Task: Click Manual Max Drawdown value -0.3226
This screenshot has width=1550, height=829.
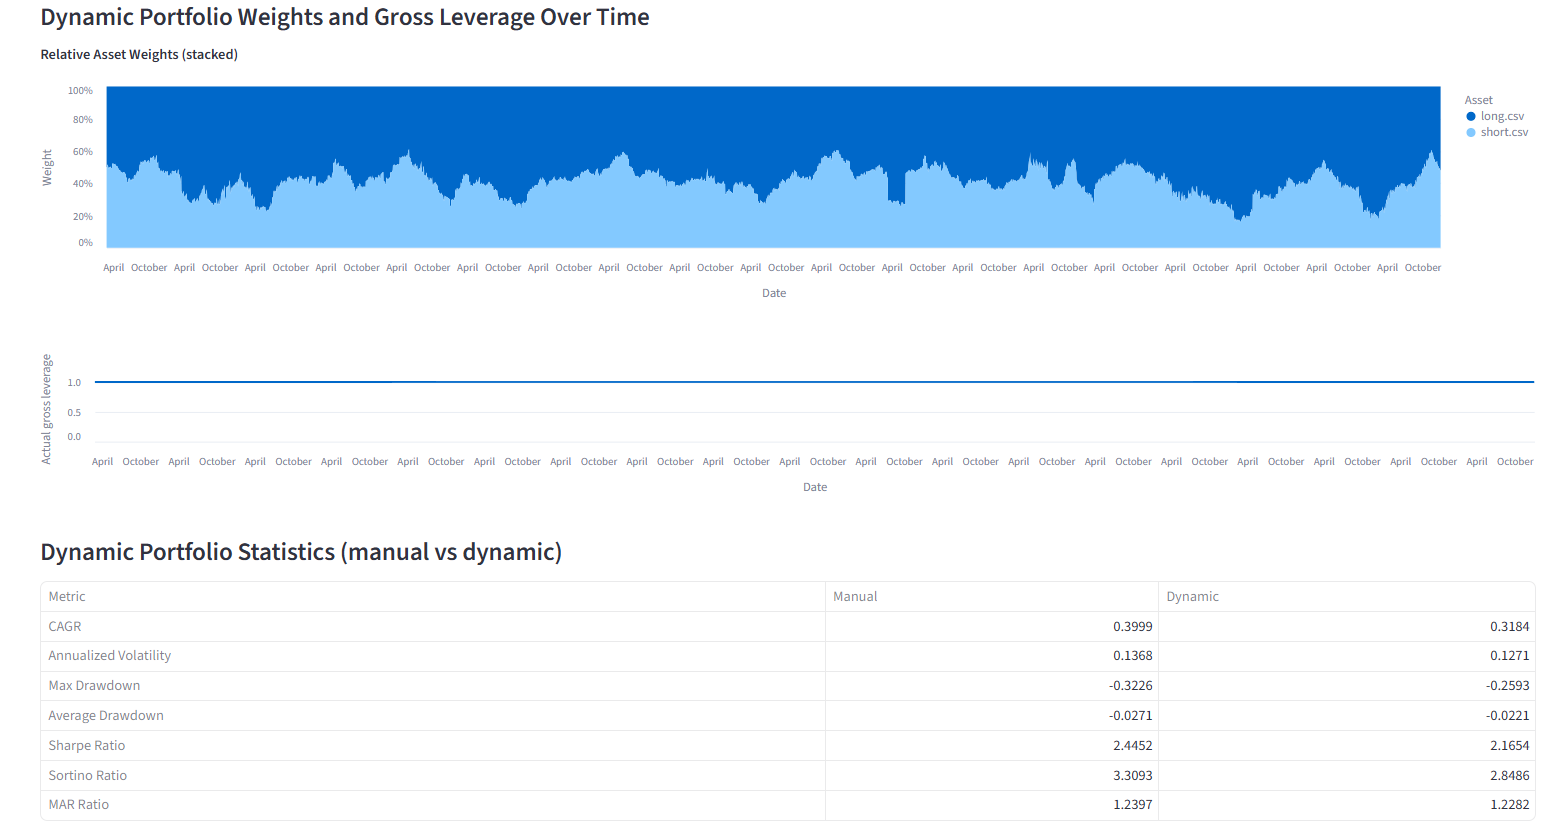Action: point(1131,686)
